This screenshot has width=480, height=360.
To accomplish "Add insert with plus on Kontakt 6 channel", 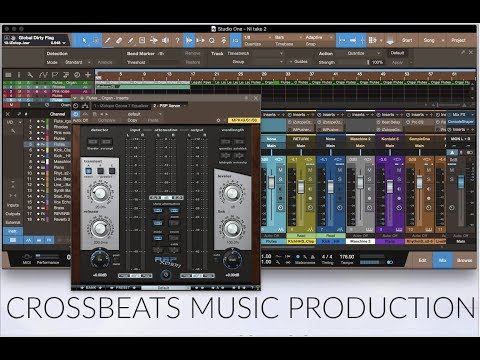I will [402, 115].
